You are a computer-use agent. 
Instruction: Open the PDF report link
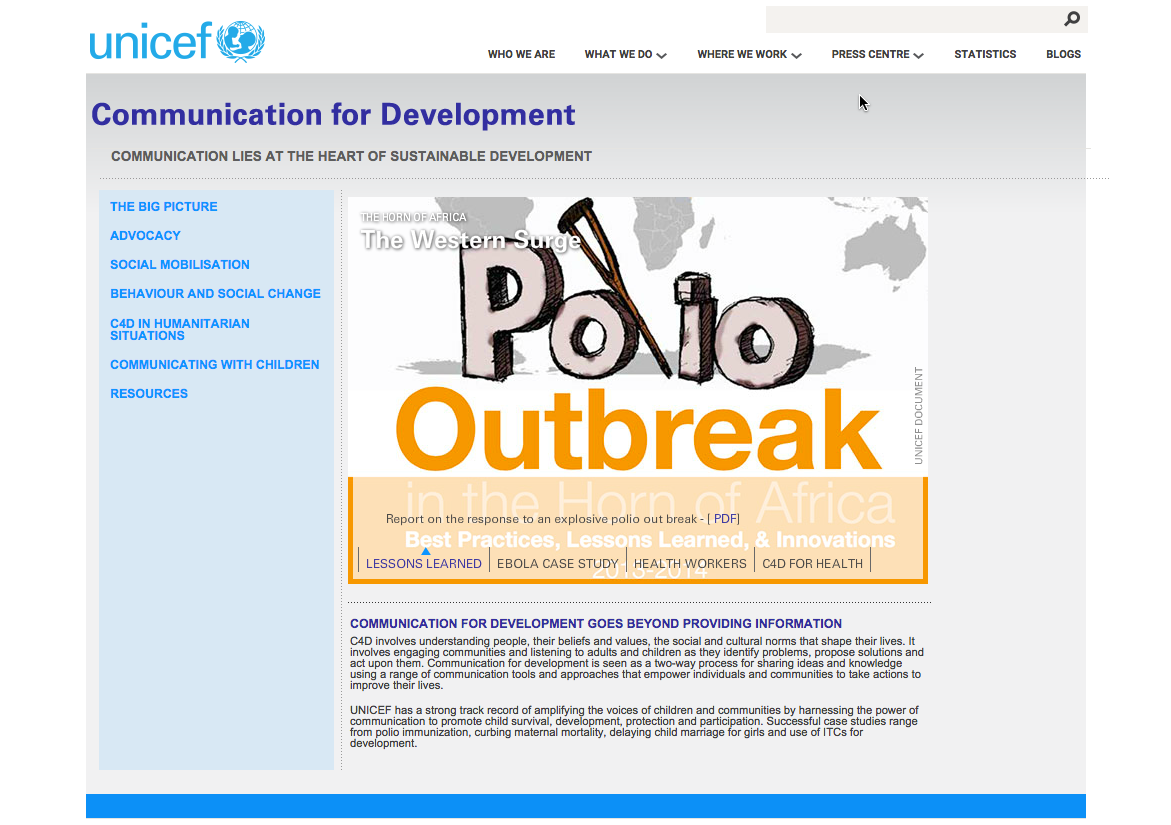[725, 519]
